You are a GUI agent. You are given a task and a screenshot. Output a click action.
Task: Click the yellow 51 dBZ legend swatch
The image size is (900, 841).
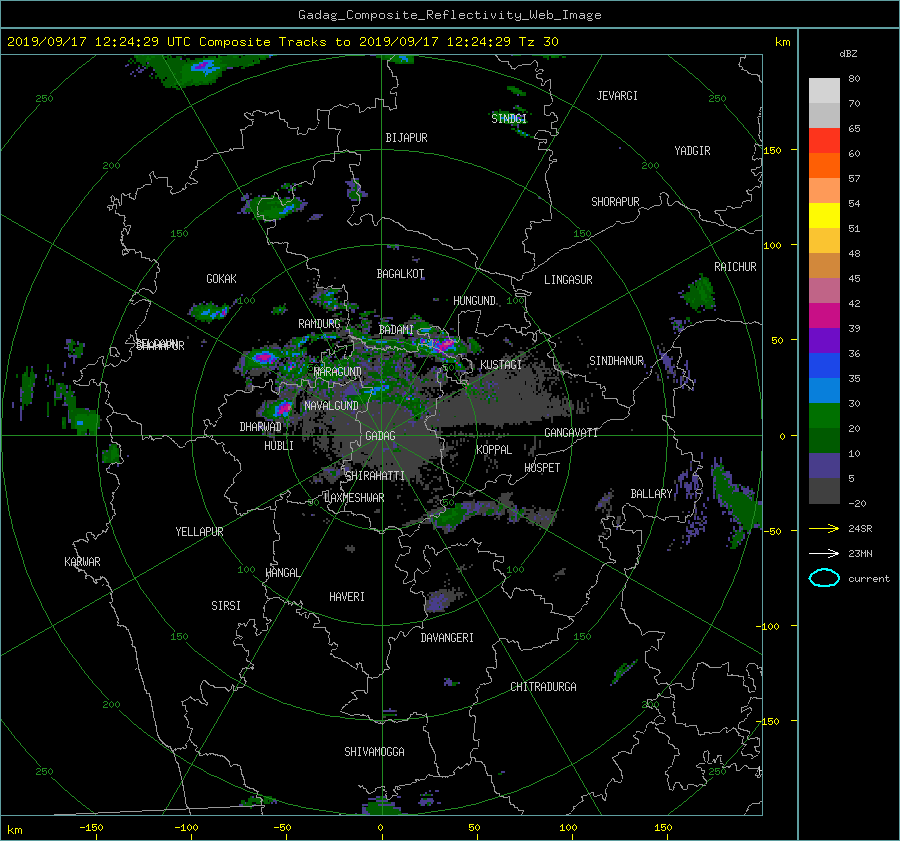[x=824, y=215]
